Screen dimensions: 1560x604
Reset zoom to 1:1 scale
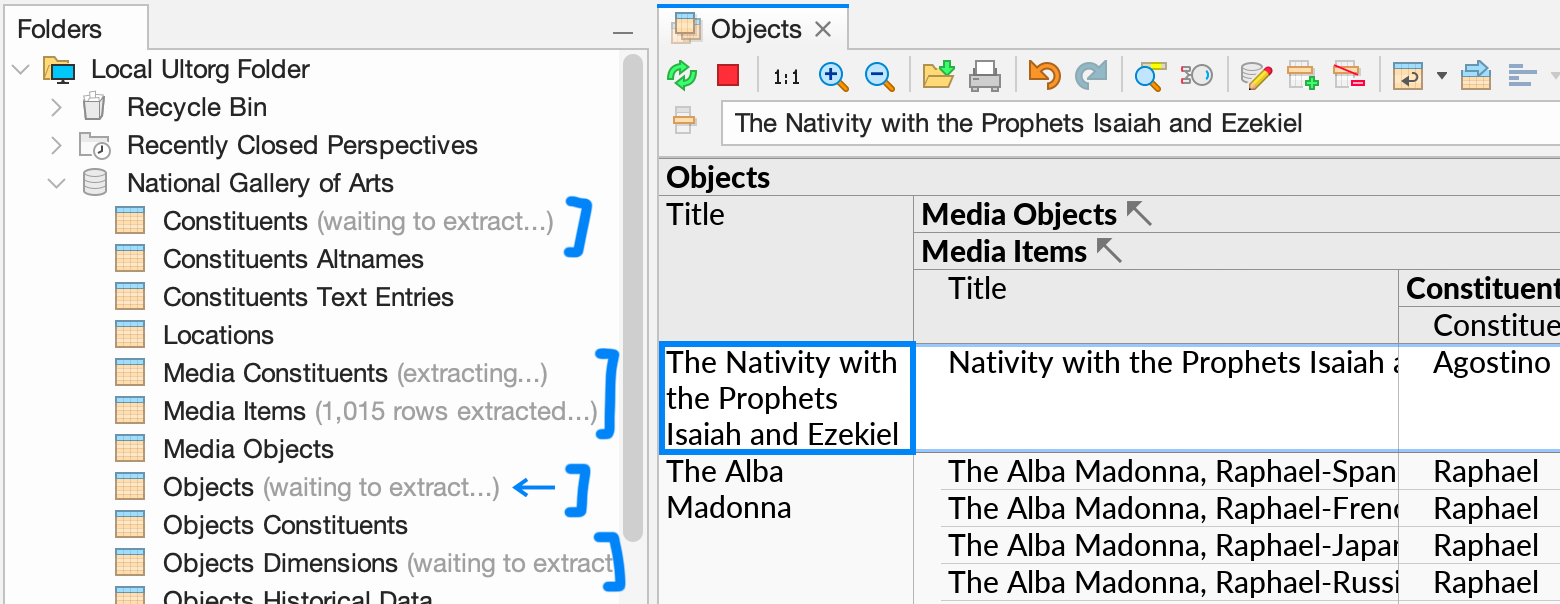coord(786,75)
